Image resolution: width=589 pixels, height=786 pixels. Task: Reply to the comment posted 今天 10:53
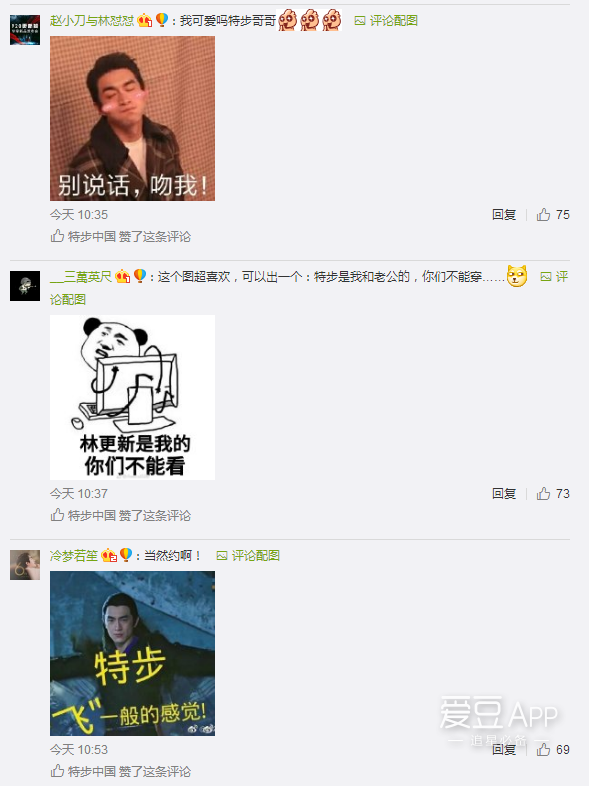tap(504, 749)
